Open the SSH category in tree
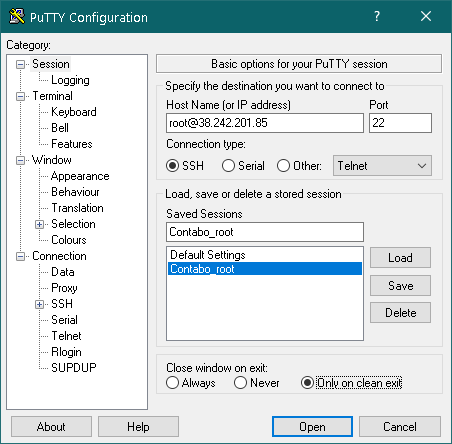 tap(62, 304)
